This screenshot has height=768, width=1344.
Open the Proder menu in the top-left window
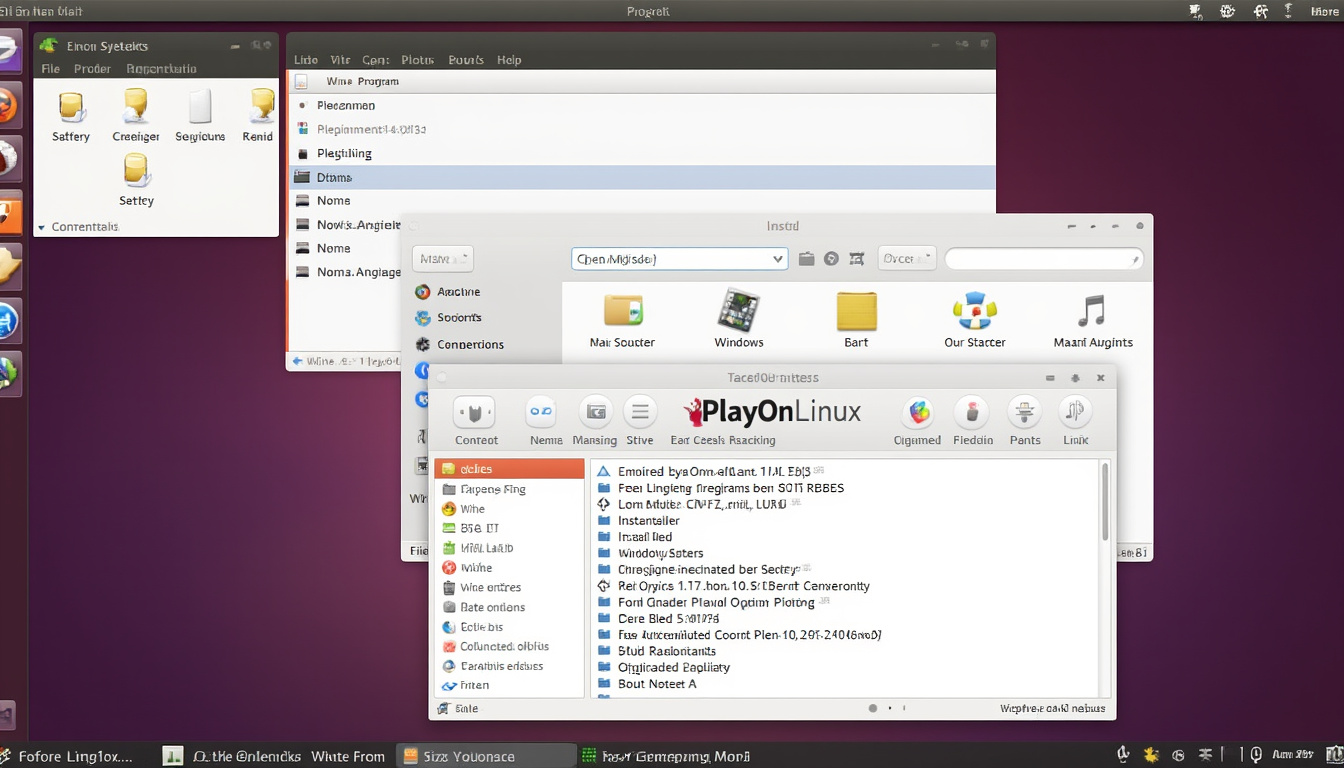(92, 69)
